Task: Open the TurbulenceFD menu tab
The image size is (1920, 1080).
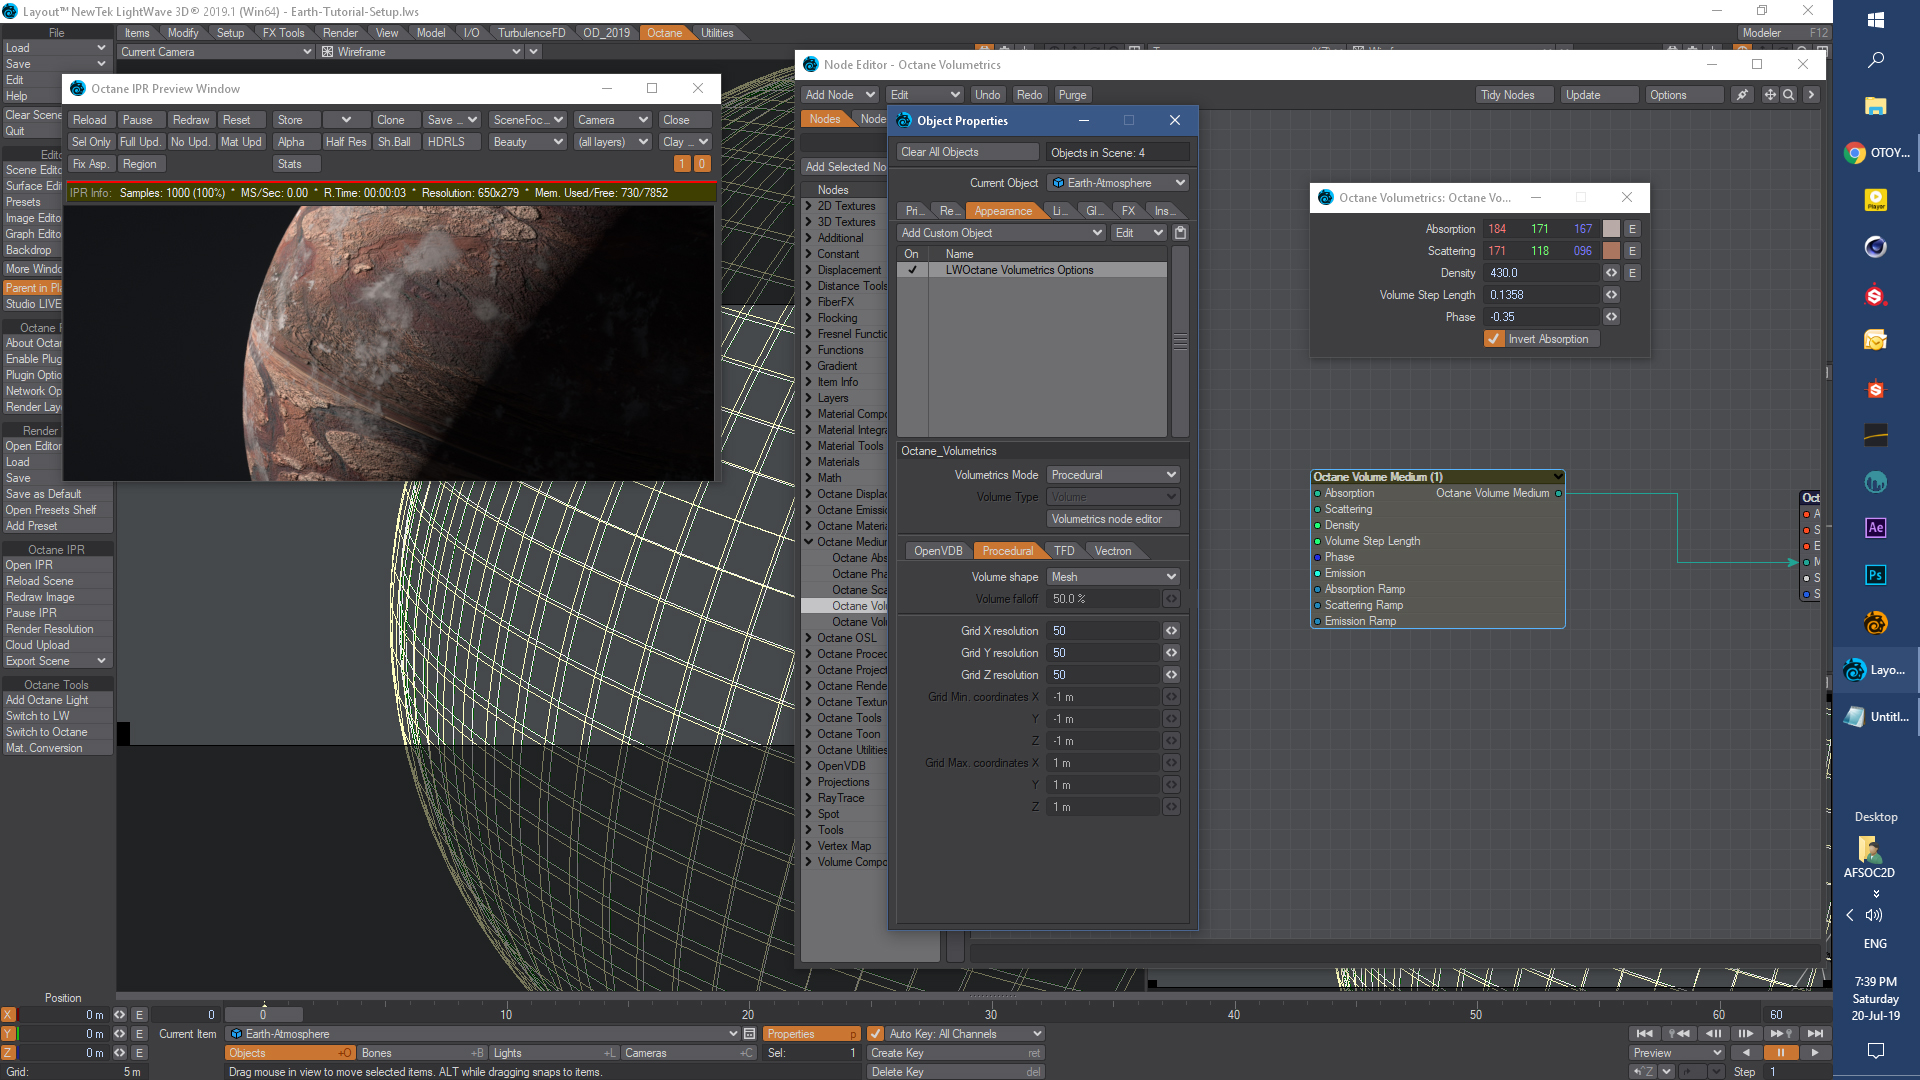Action: pos(531,33)
